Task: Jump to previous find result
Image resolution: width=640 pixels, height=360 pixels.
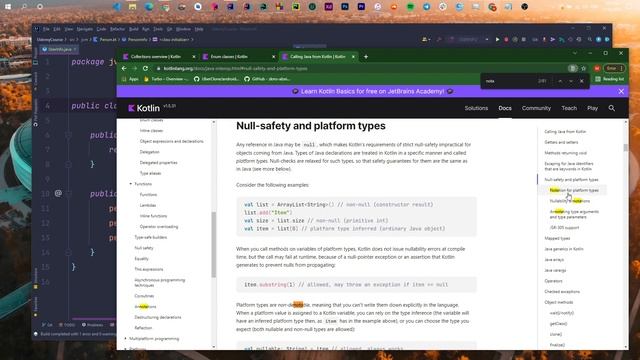Action: pyautogui.click(x=560, y=81)
